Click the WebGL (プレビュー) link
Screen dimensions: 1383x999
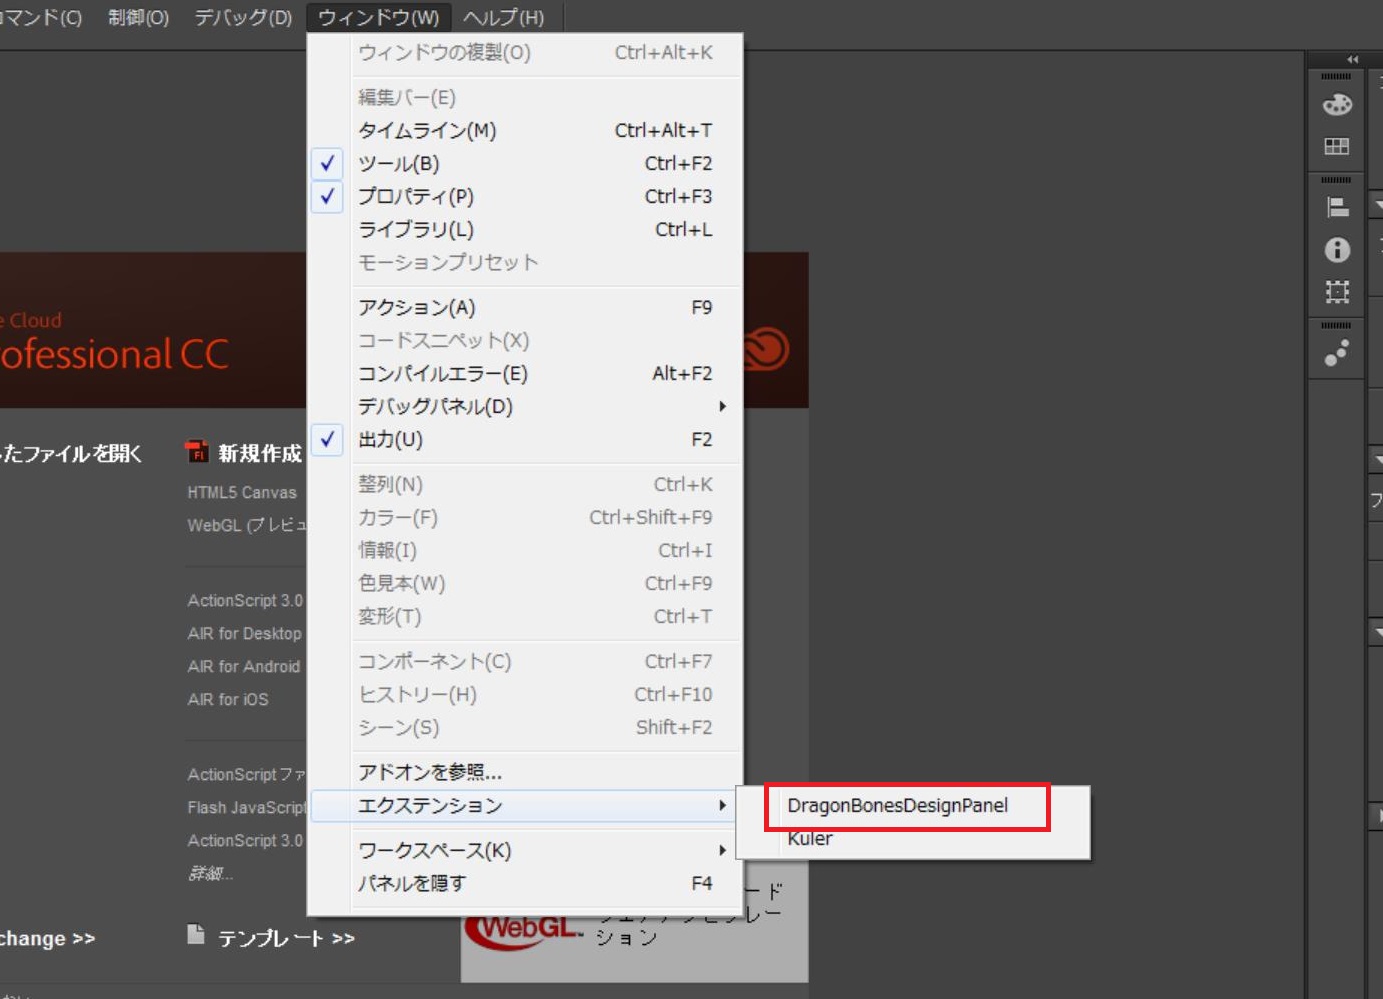pyautogui.click(x=247, y=525)
